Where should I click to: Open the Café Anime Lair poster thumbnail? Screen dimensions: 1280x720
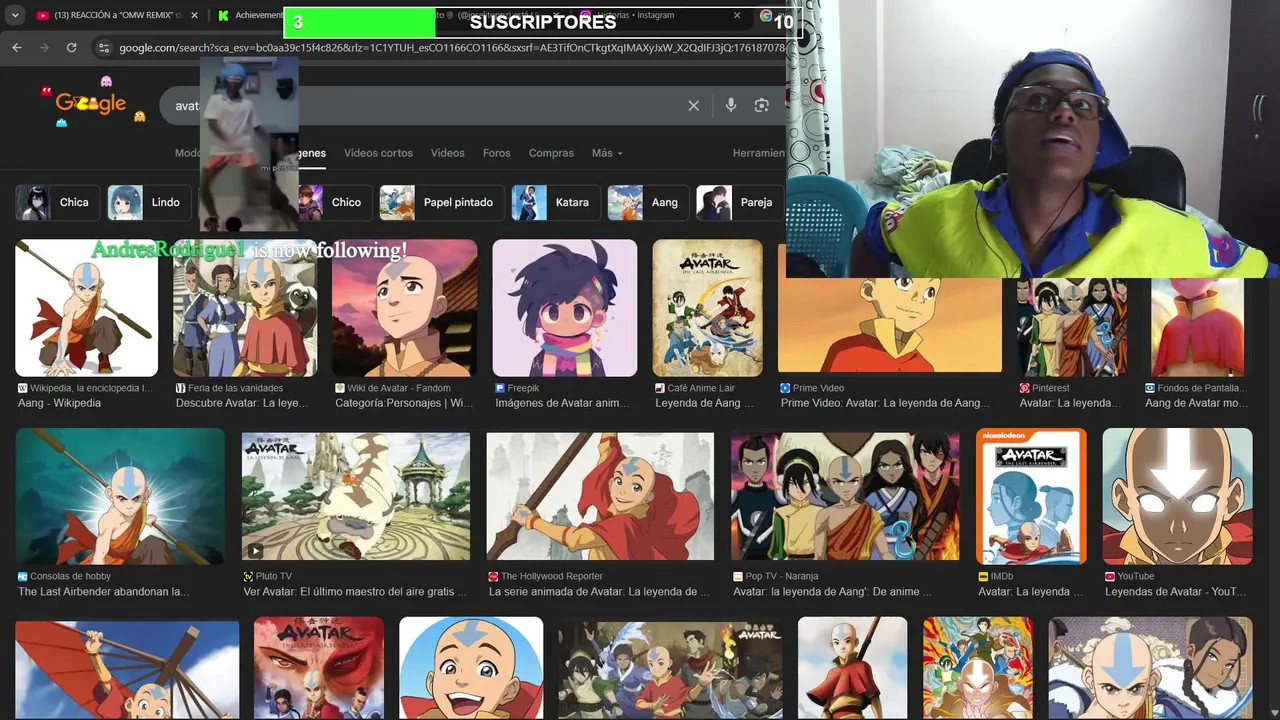[x=707, y=308]
